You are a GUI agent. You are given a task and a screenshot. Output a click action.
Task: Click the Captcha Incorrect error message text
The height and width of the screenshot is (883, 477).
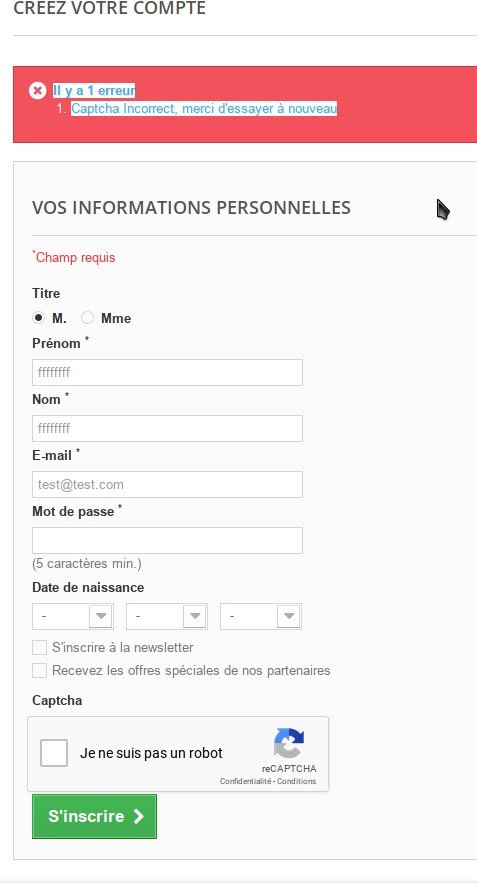pos(204,108)
